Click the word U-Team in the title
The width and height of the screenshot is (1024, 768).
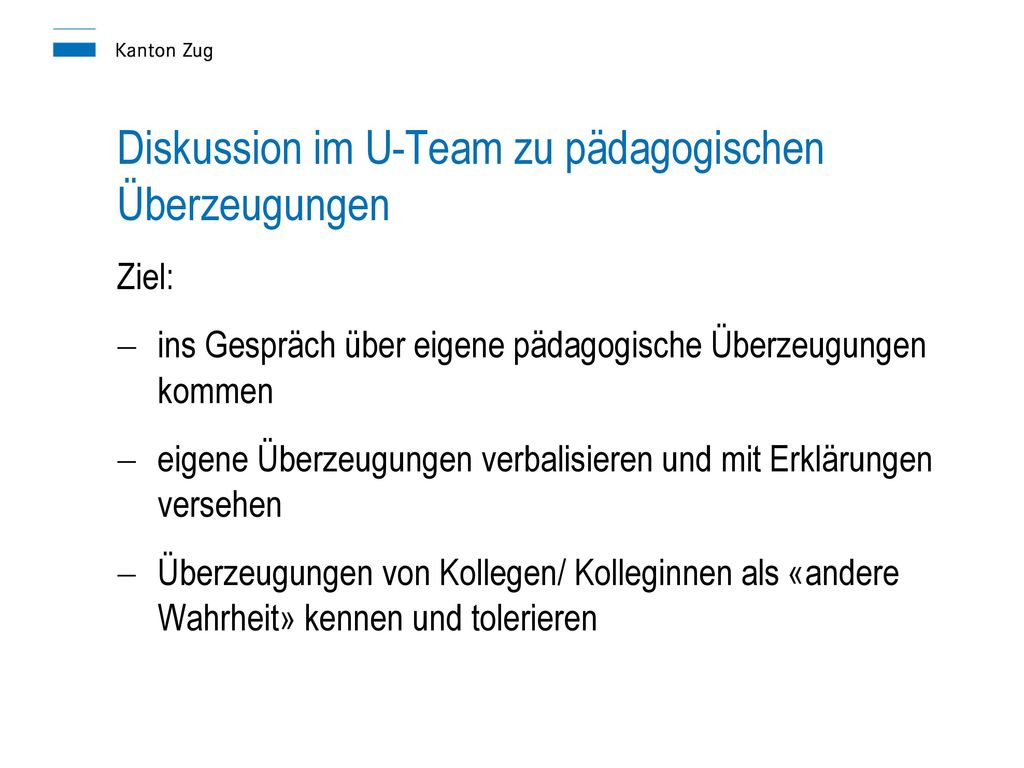(434, 148)
